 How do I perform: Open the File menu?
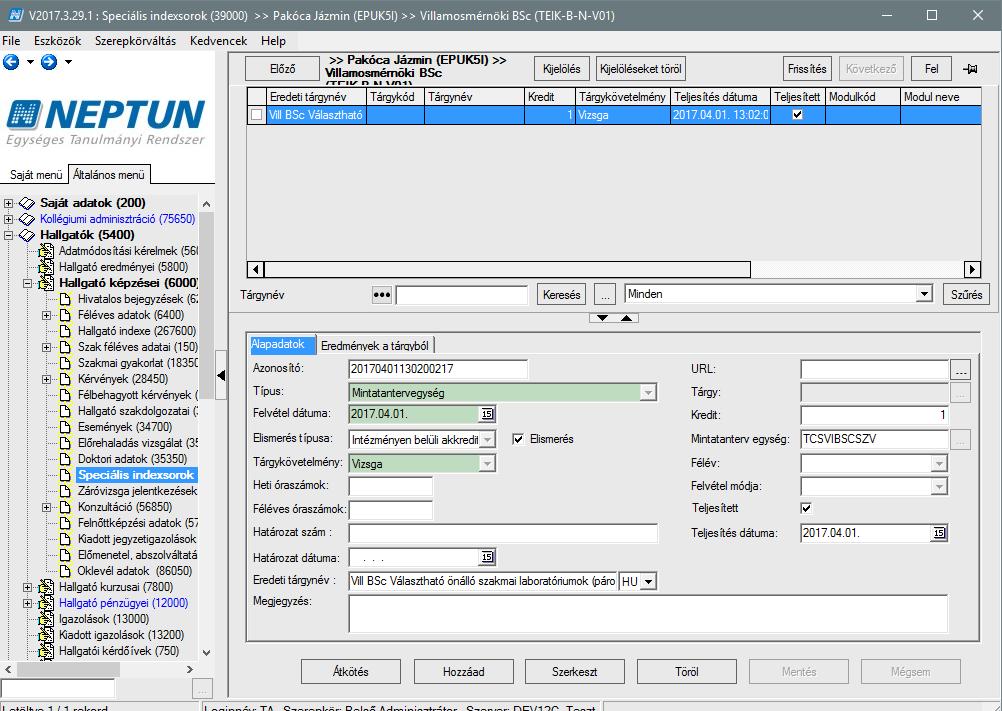11,41
